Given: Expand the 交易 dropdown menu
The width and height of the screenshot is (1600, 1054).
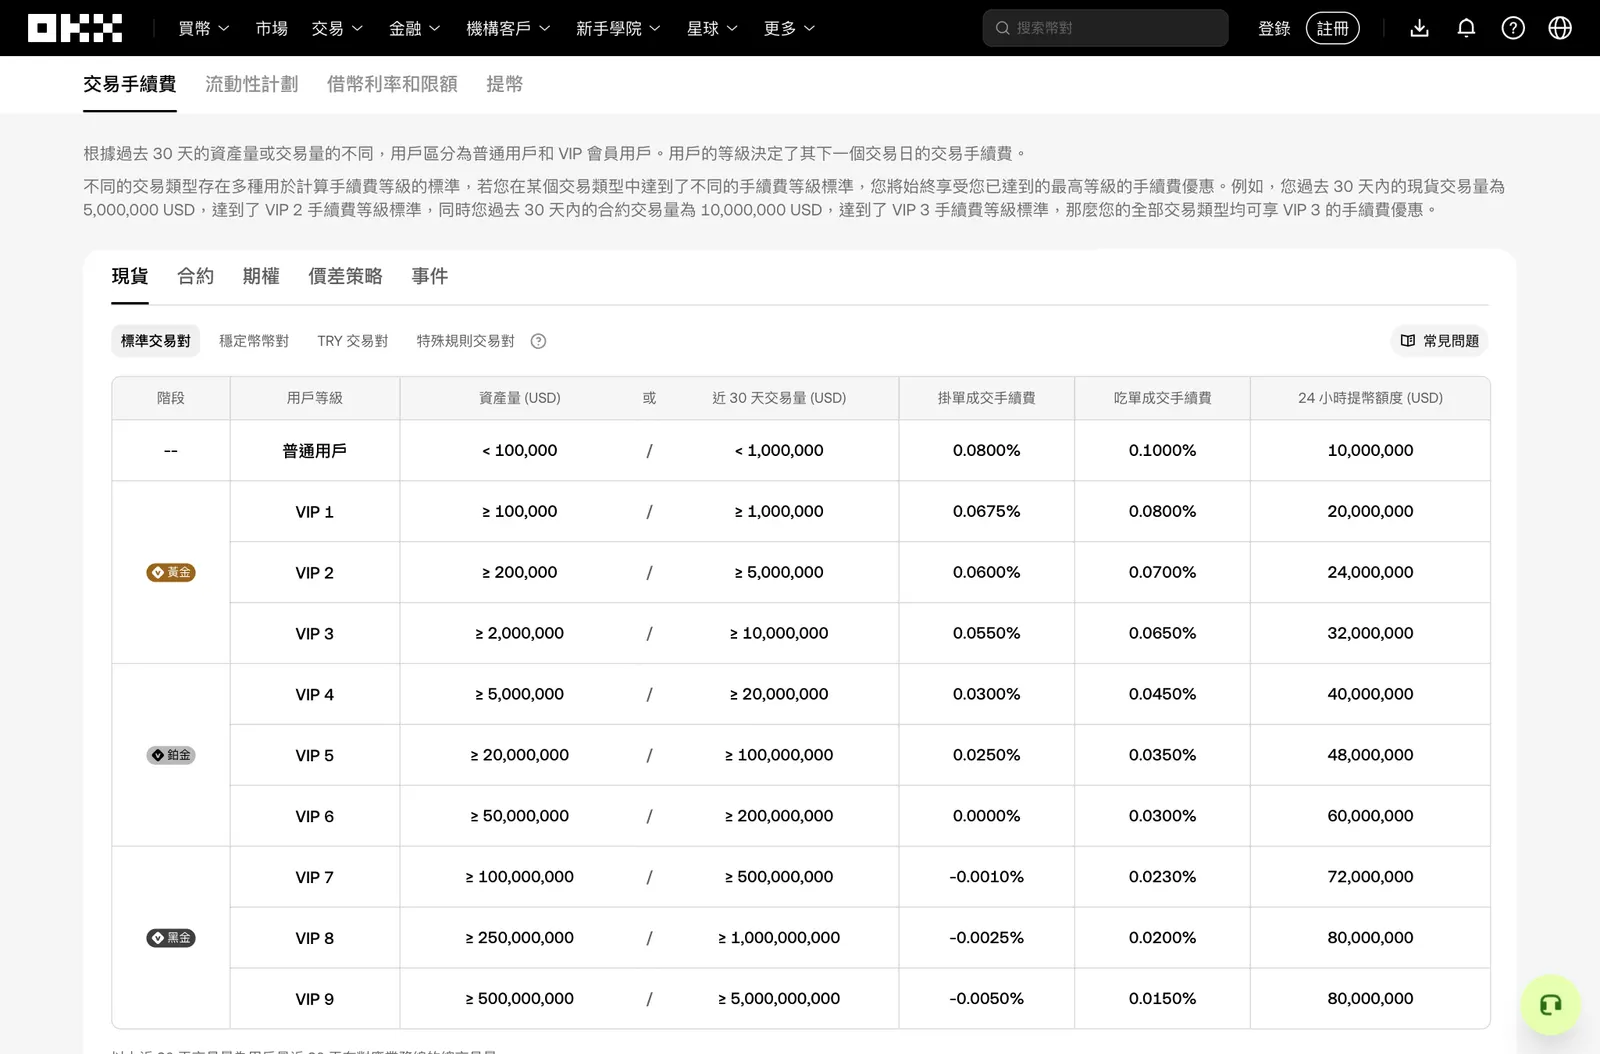Looking at the screenshot, I should 337,28.
